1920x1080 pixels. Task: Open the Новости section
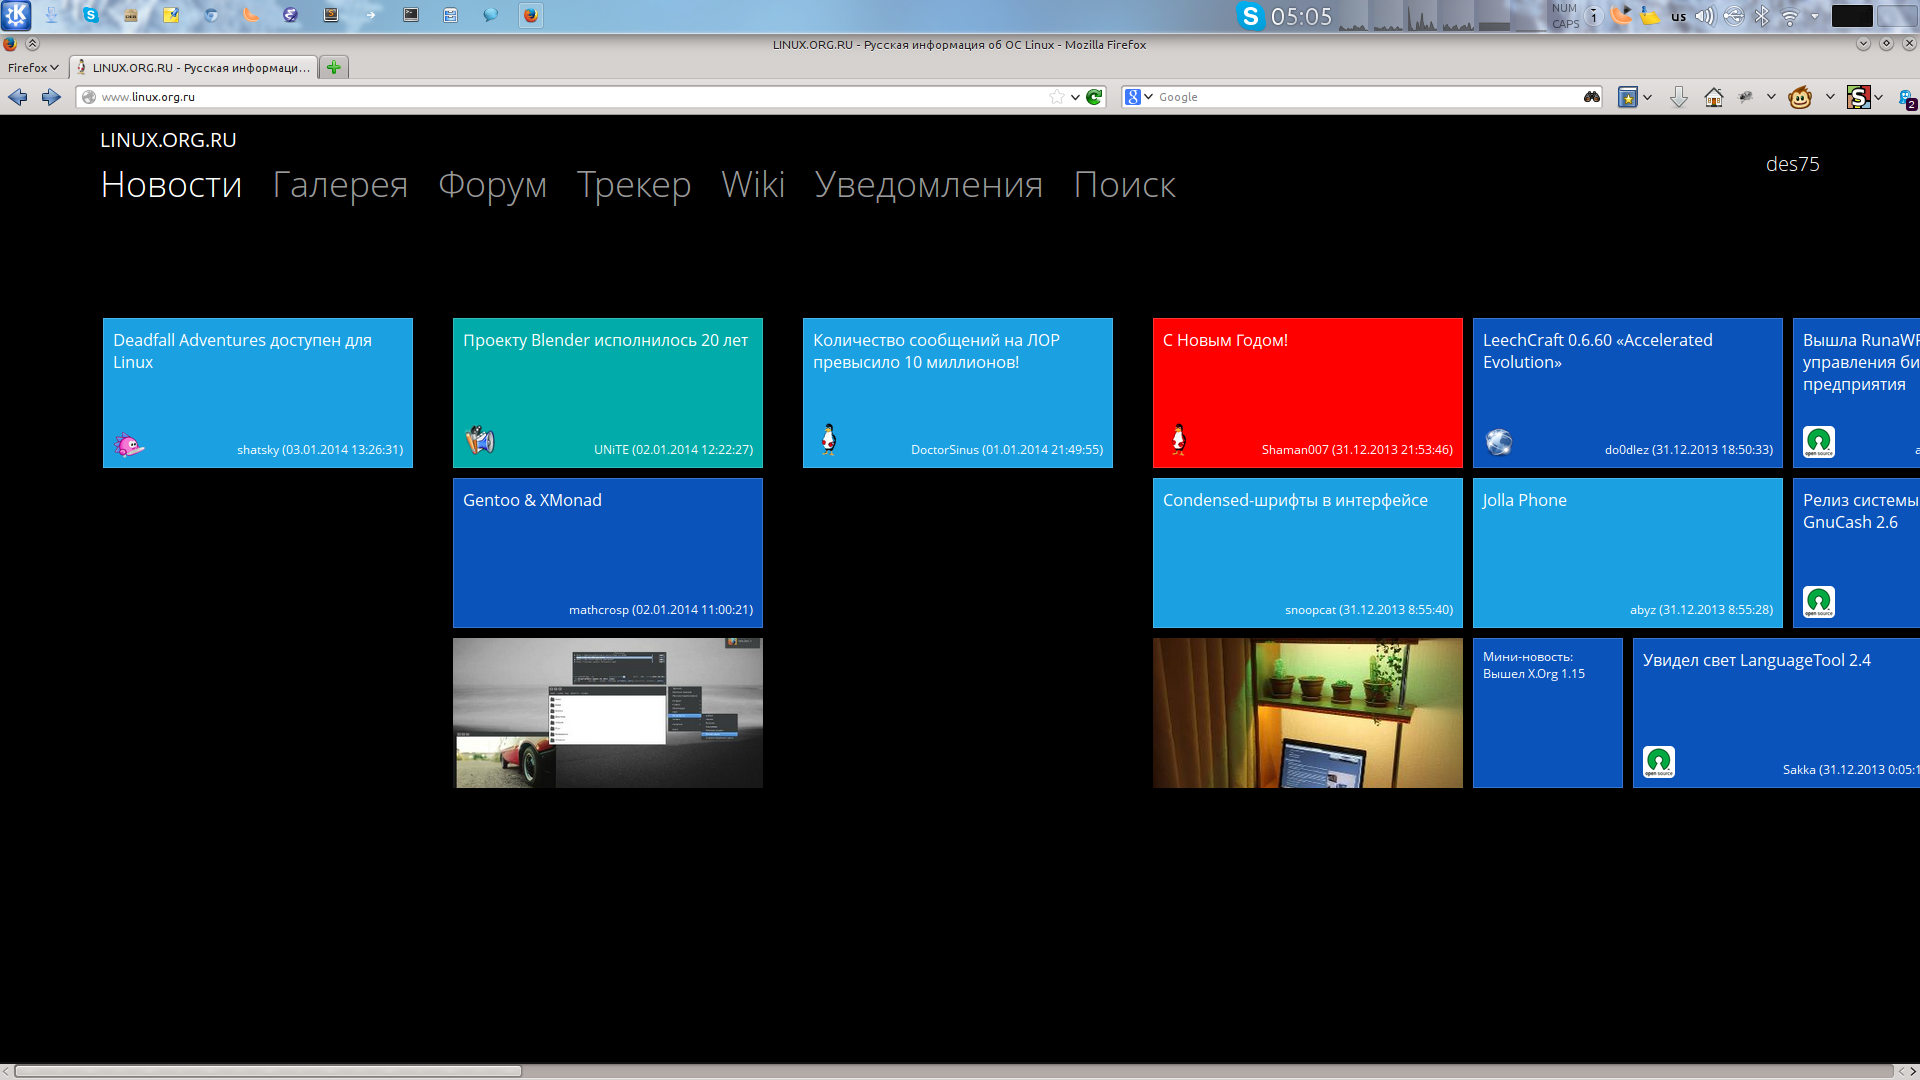point(171,185)
